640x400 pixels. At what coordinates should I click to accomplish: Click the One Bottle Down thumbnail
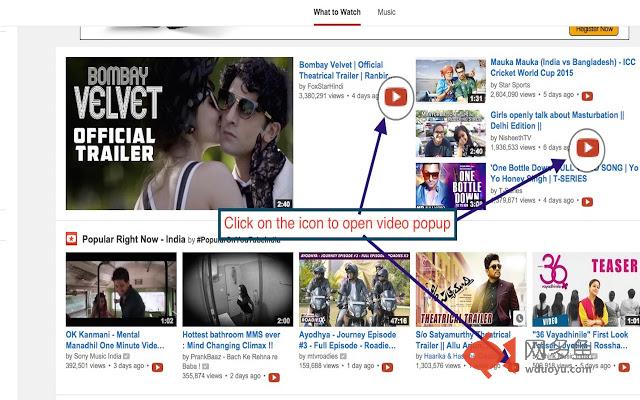pyautogui.click(x=451, y=186)
